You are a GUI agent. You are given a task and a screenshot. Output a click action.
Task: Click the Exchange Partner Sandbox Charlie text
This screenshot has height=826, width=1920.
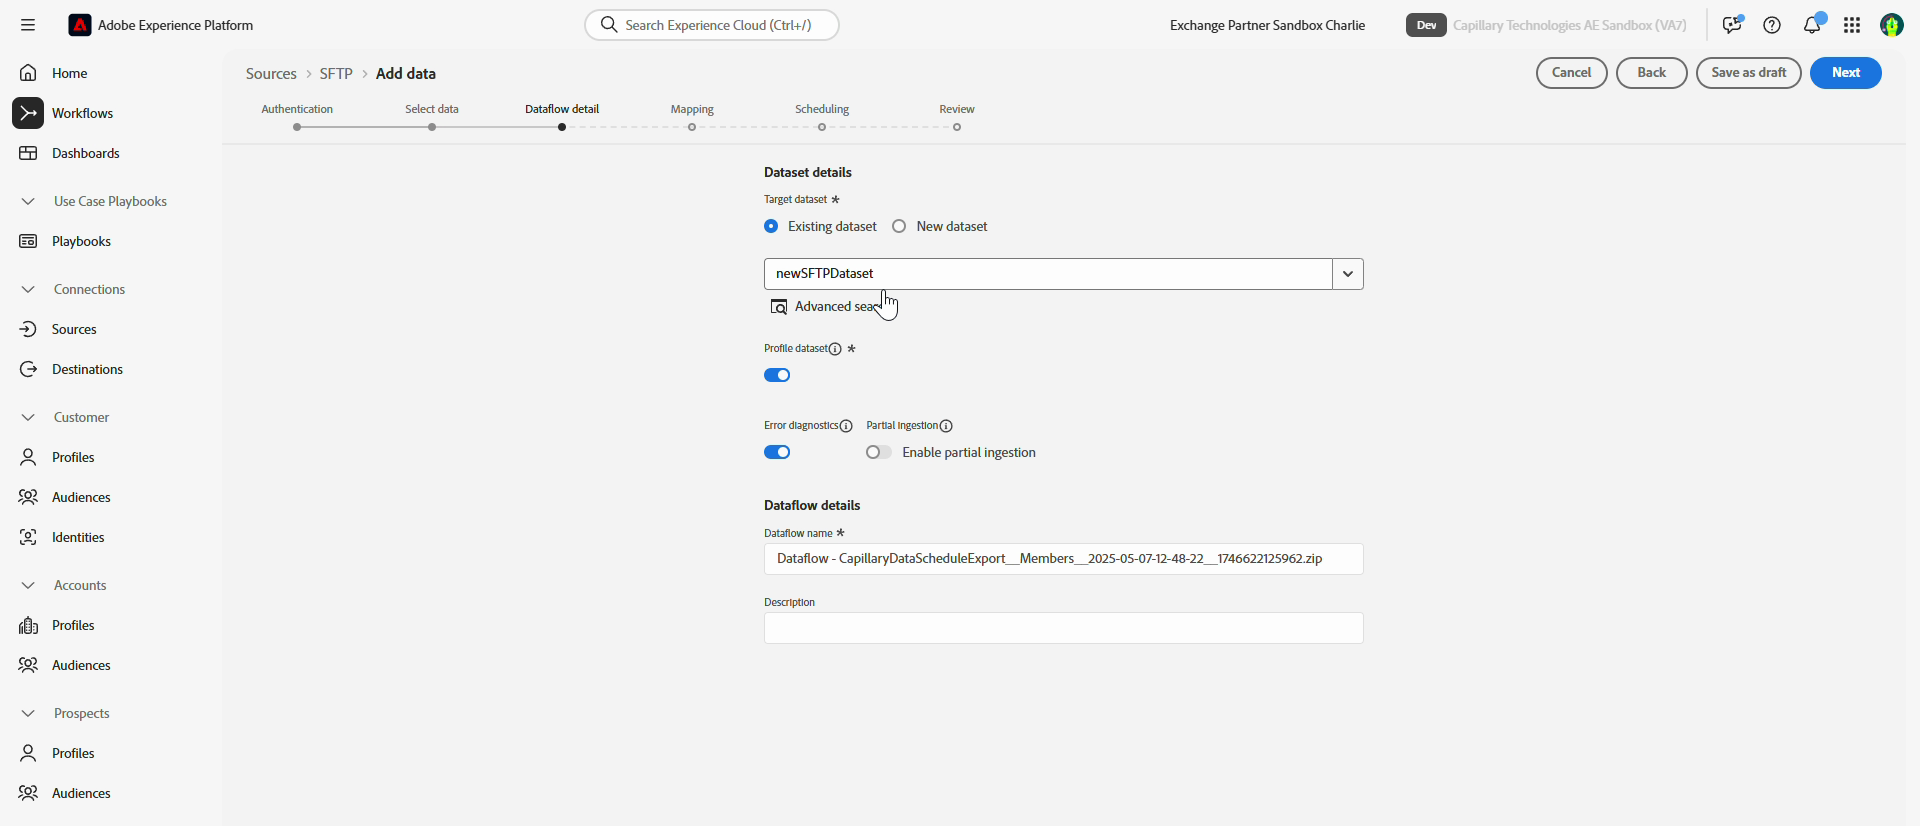pyautogui.click(x=1267, y=25)
